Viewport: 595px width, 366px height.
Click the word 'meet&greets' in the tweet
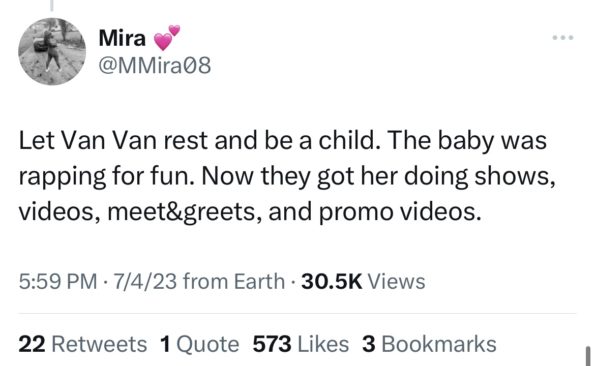click(182, 212)
